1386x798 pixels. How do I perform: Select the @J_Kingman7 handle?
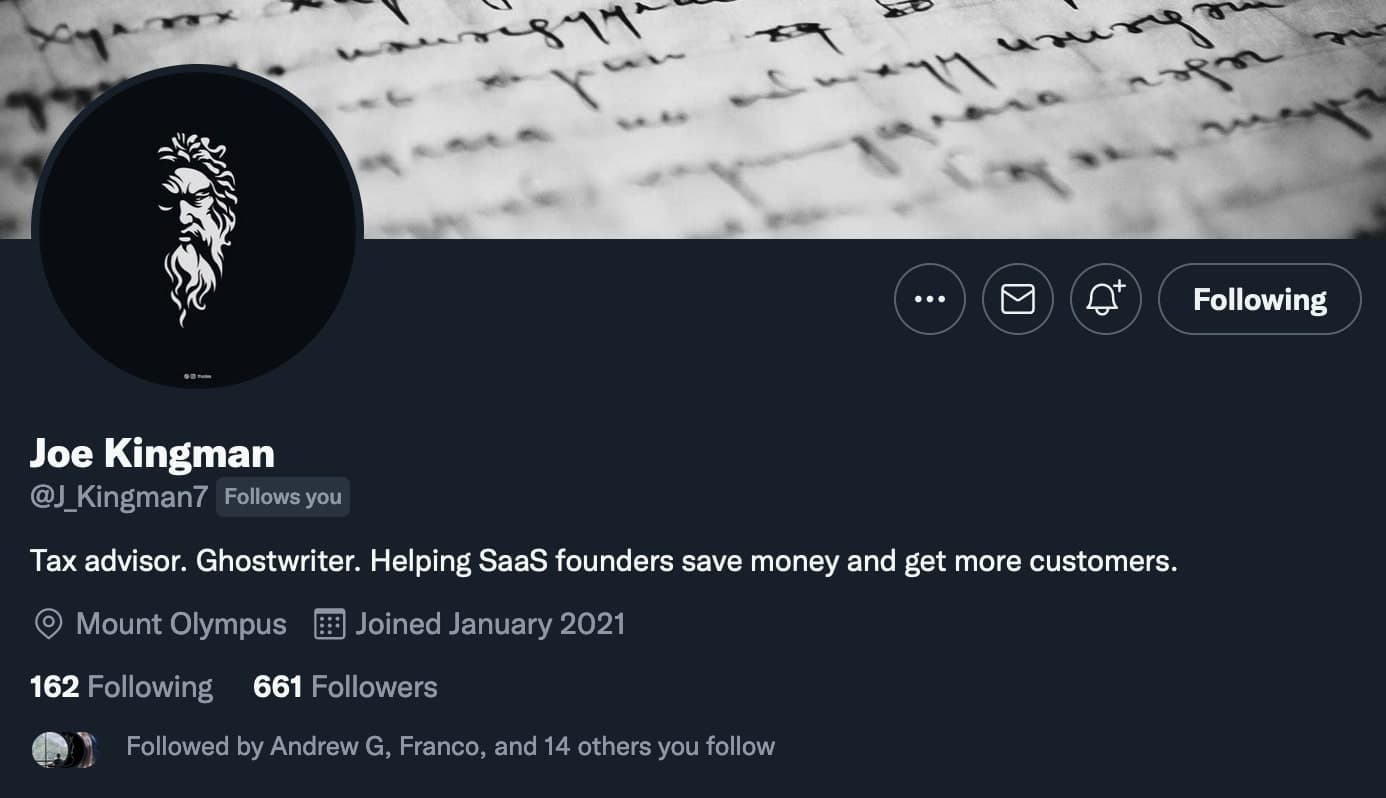point(117,496)
